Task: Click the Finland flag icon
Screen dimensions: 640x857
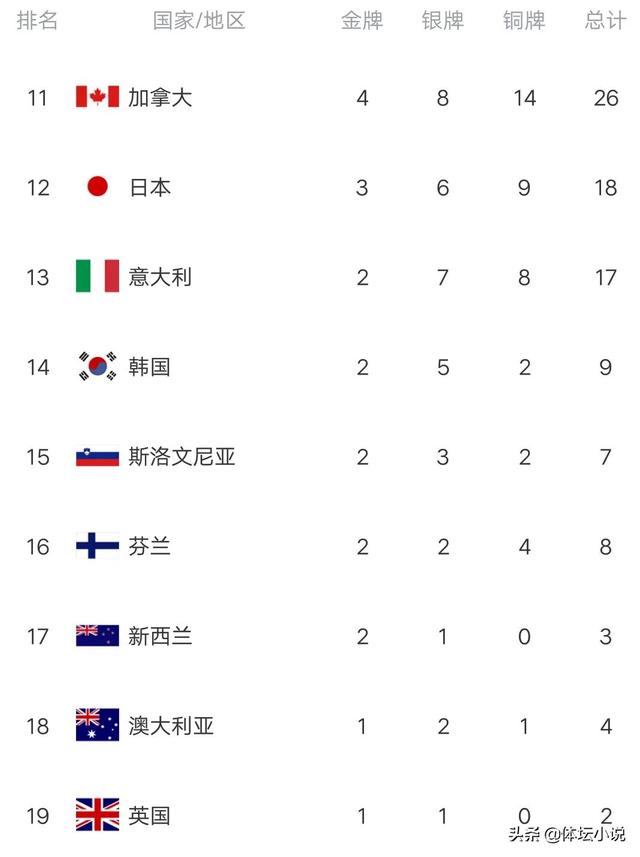Action: point(97,546)
